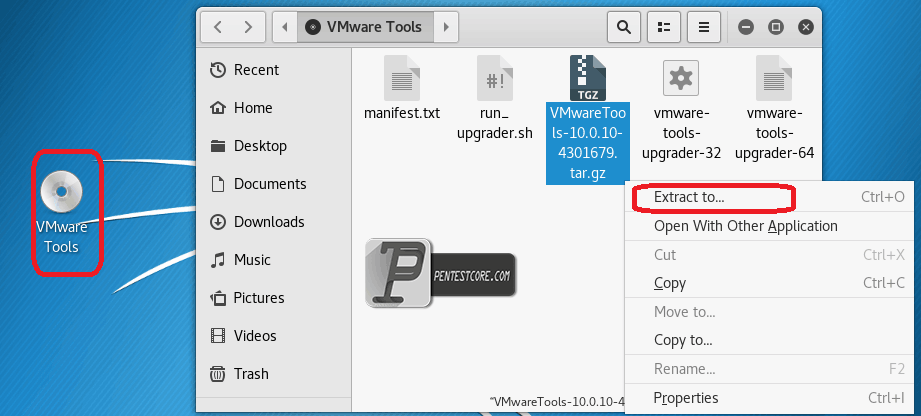Open Recent in the sidebar

pyautogui.click(x=274, y=70)
